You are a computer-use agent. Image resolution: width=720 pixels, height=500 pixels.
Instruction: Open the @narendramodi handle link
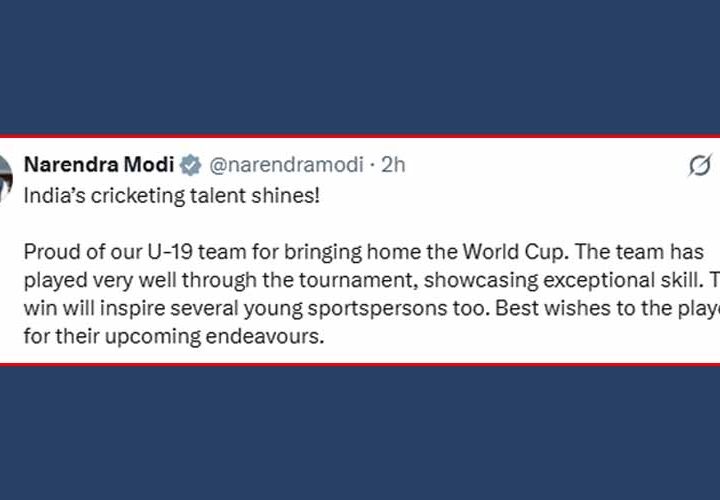(x=286, y=164)
